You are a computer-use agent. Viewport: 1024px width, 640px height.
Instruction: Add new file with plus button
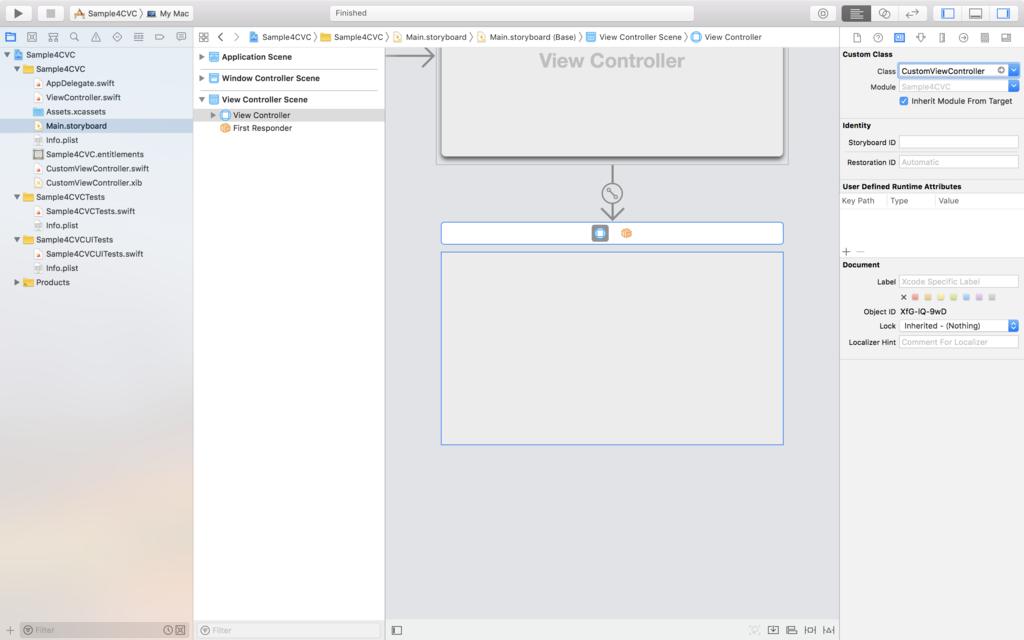click(x=10, y=630)
